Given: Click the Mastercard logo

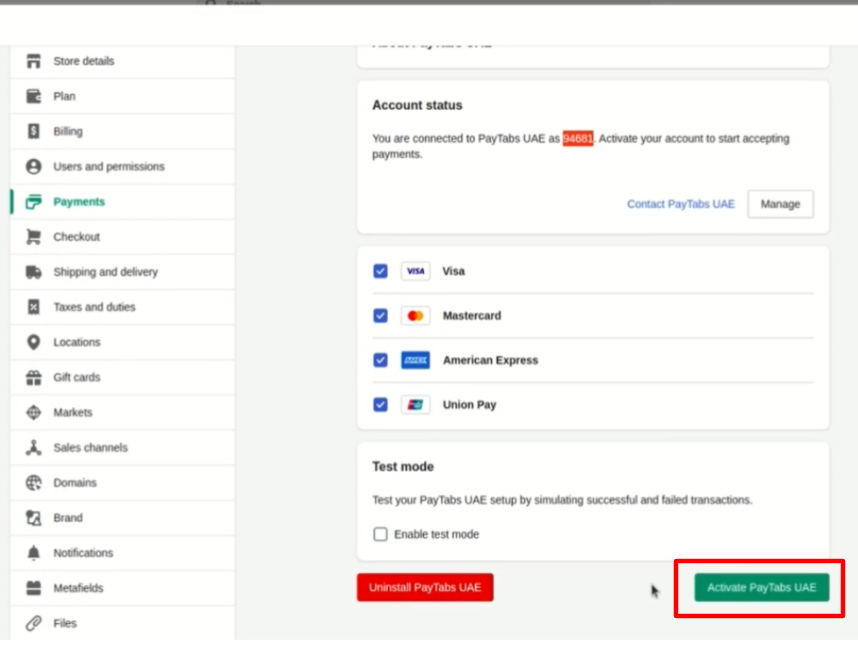Looking at the screenshot, I should coord(415,316).
